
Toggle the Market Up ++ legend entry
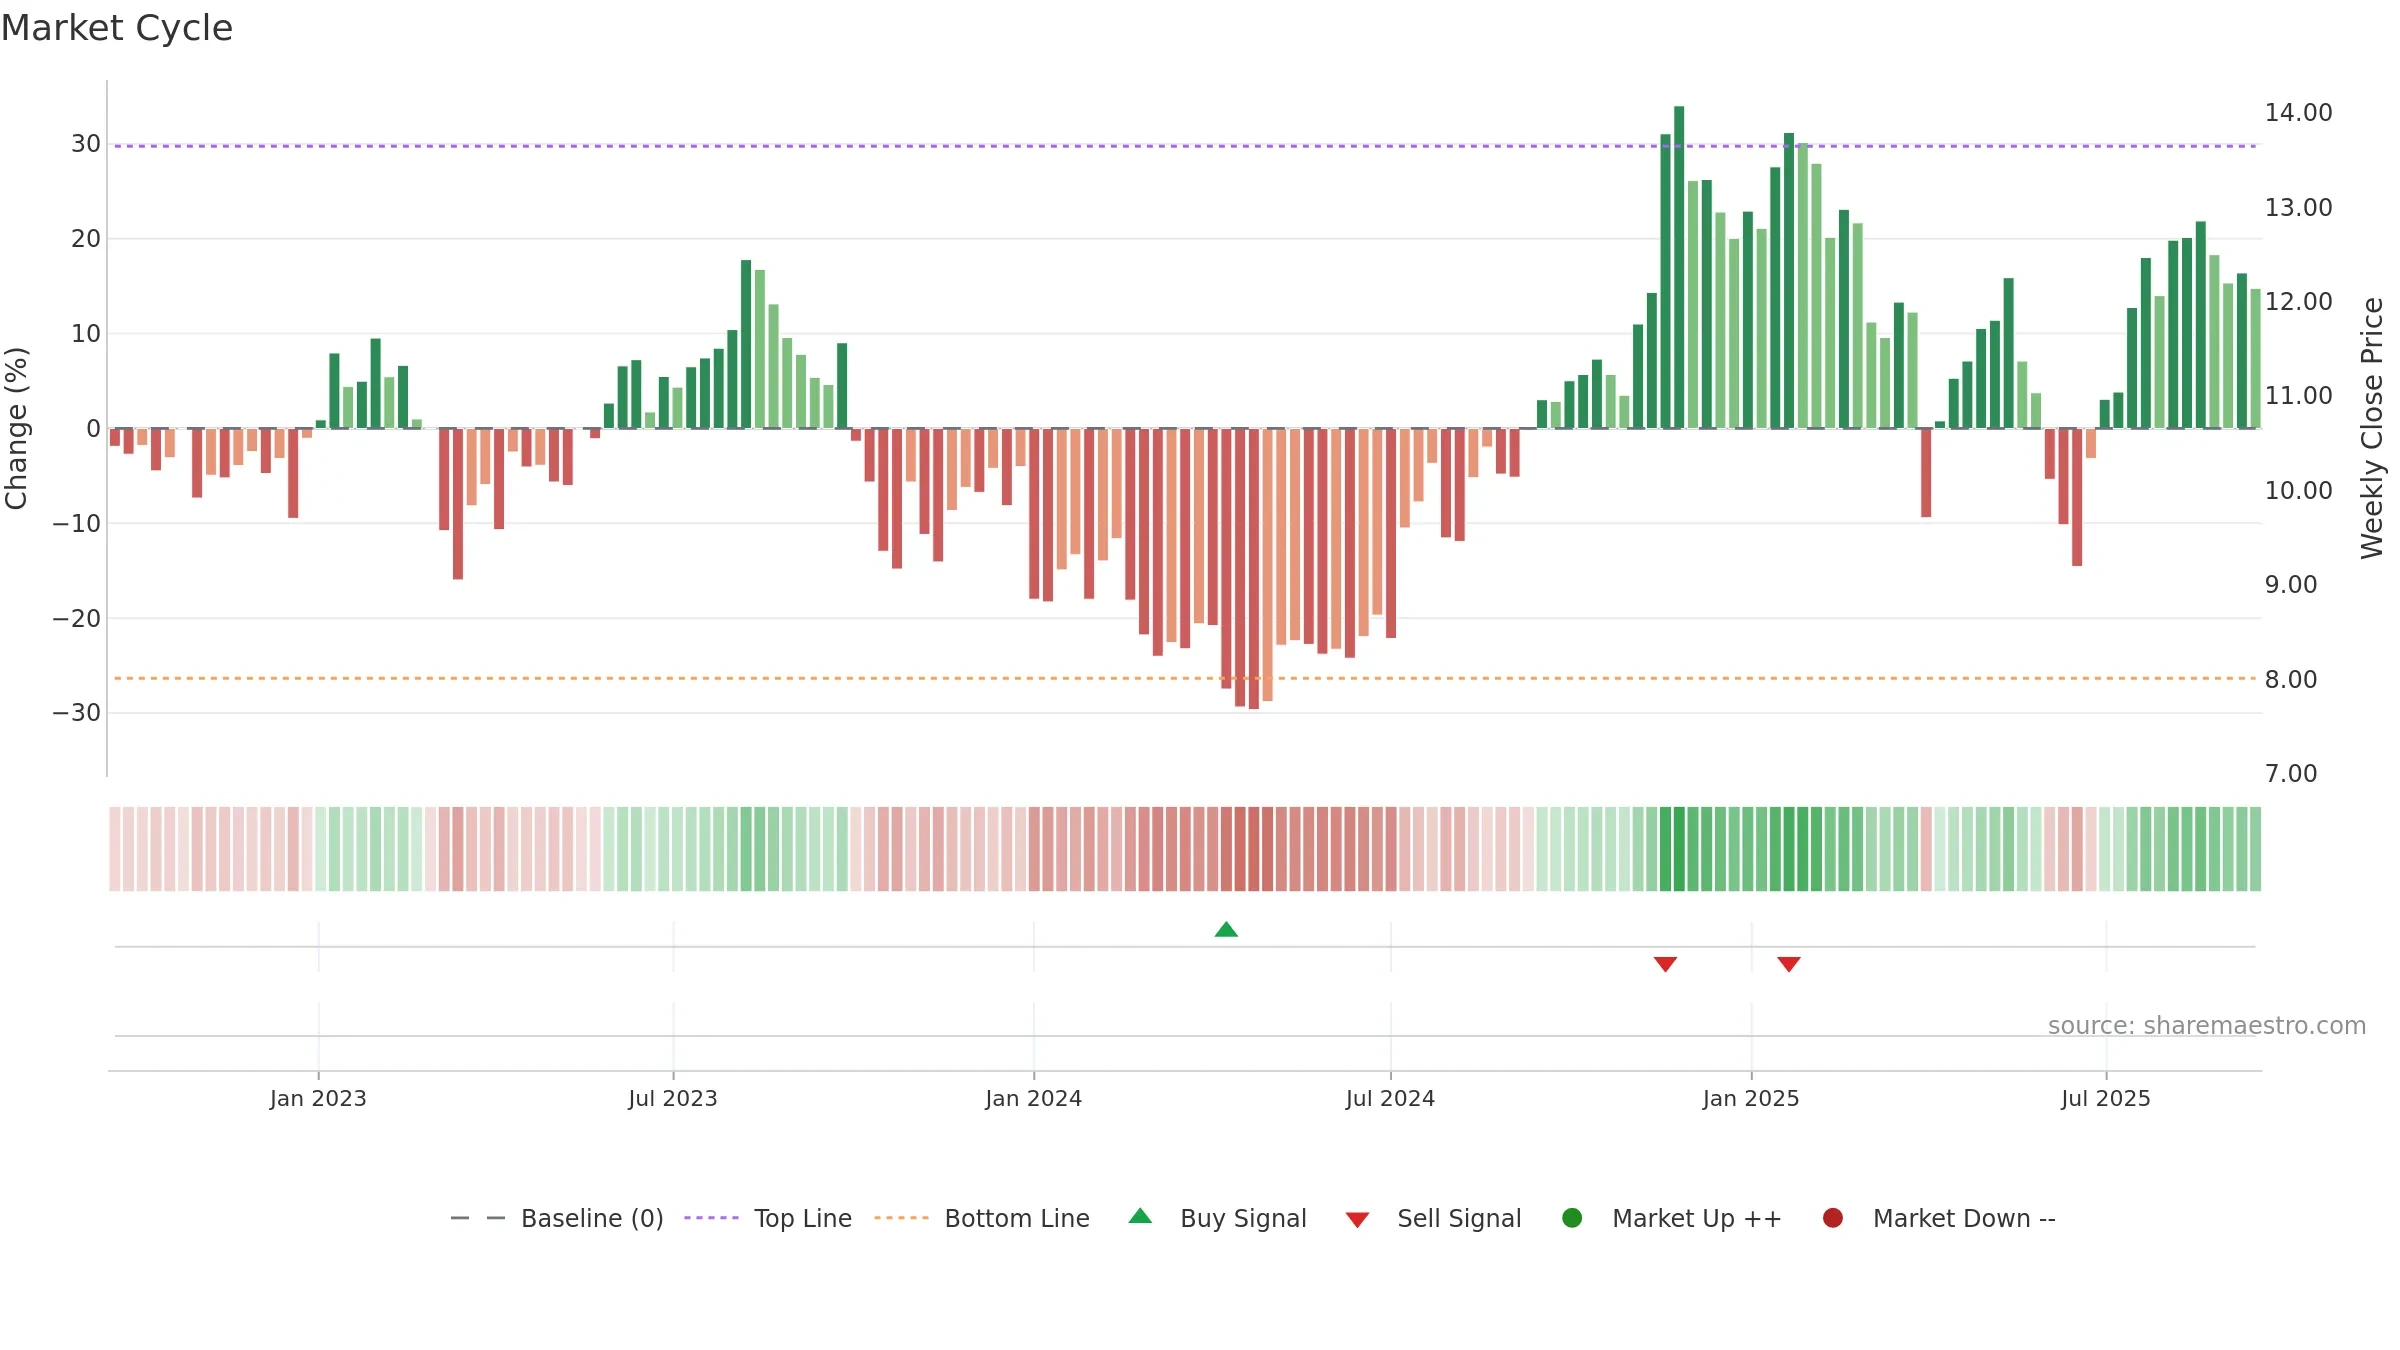(x=1672, y=1218)
